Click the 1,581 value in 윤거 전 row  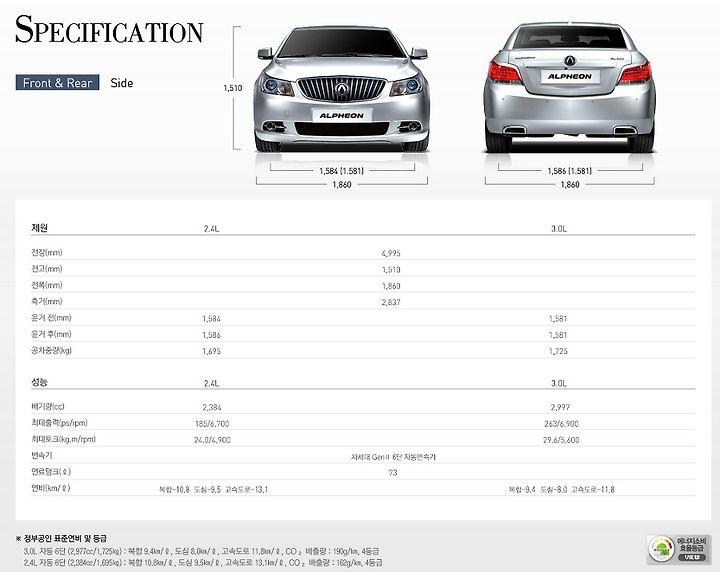[558, 319]
